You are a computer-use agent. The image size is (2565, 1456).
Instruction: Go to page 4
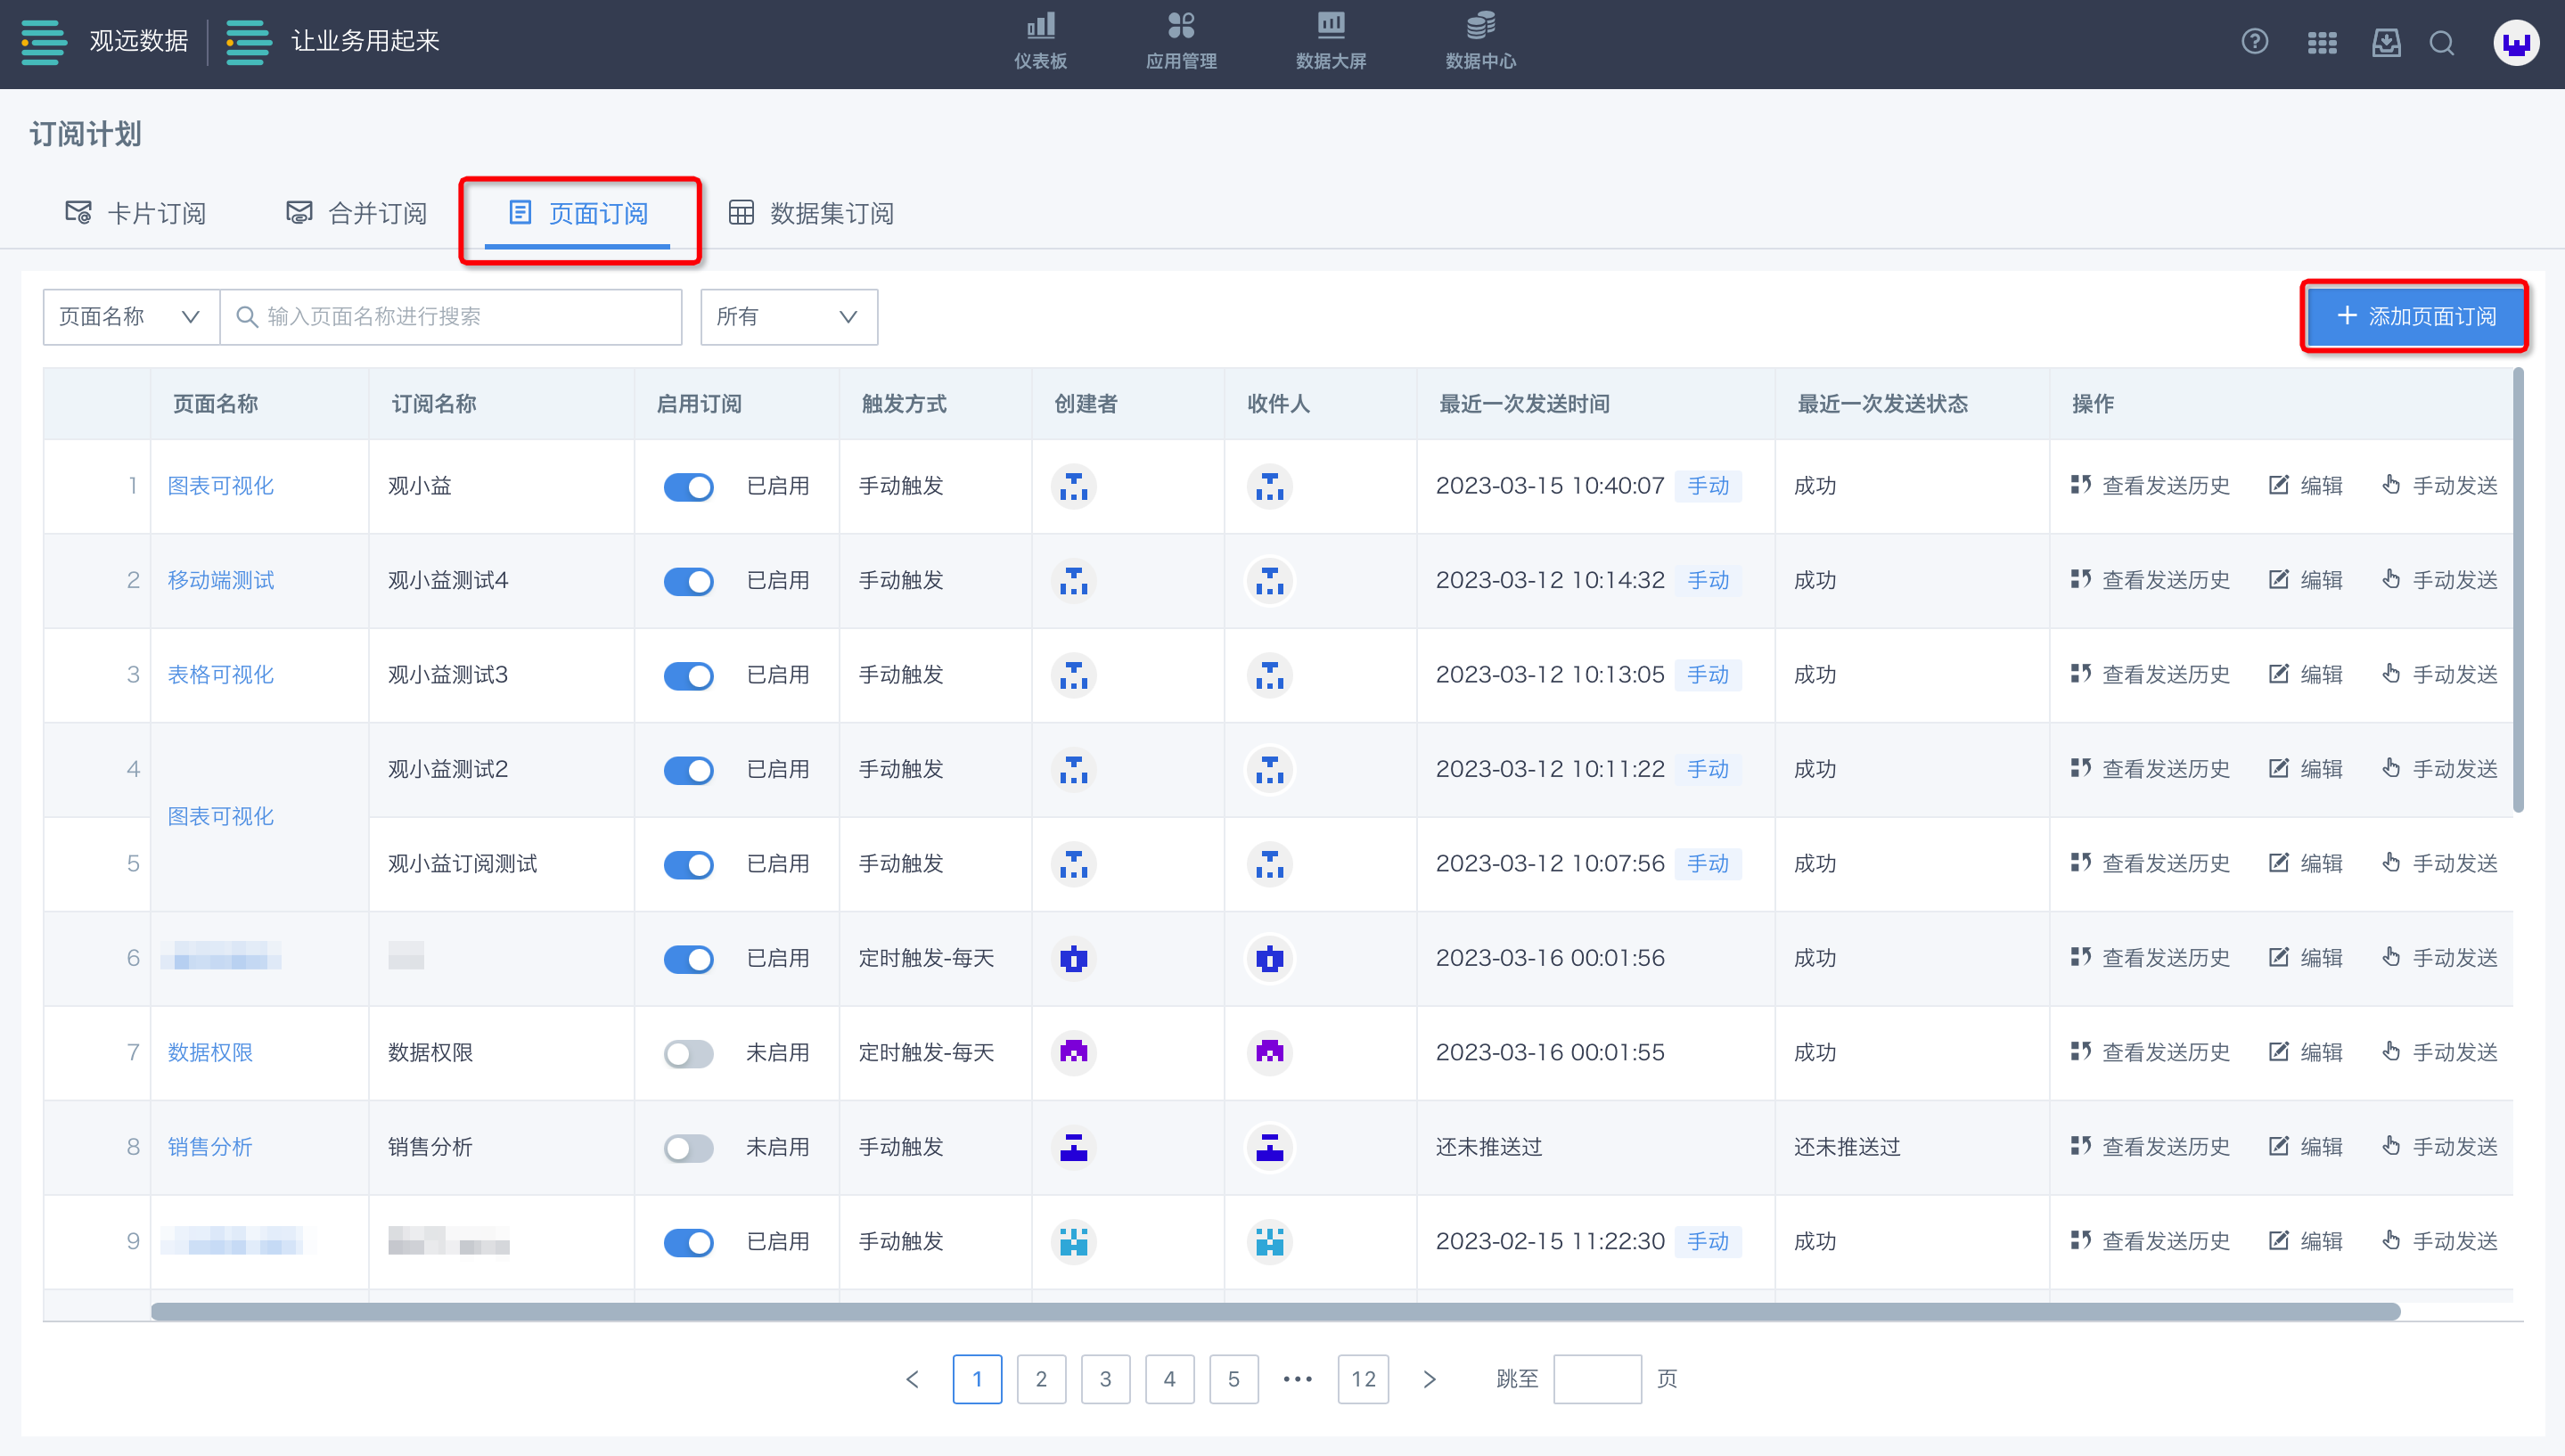[1169, 1379]
